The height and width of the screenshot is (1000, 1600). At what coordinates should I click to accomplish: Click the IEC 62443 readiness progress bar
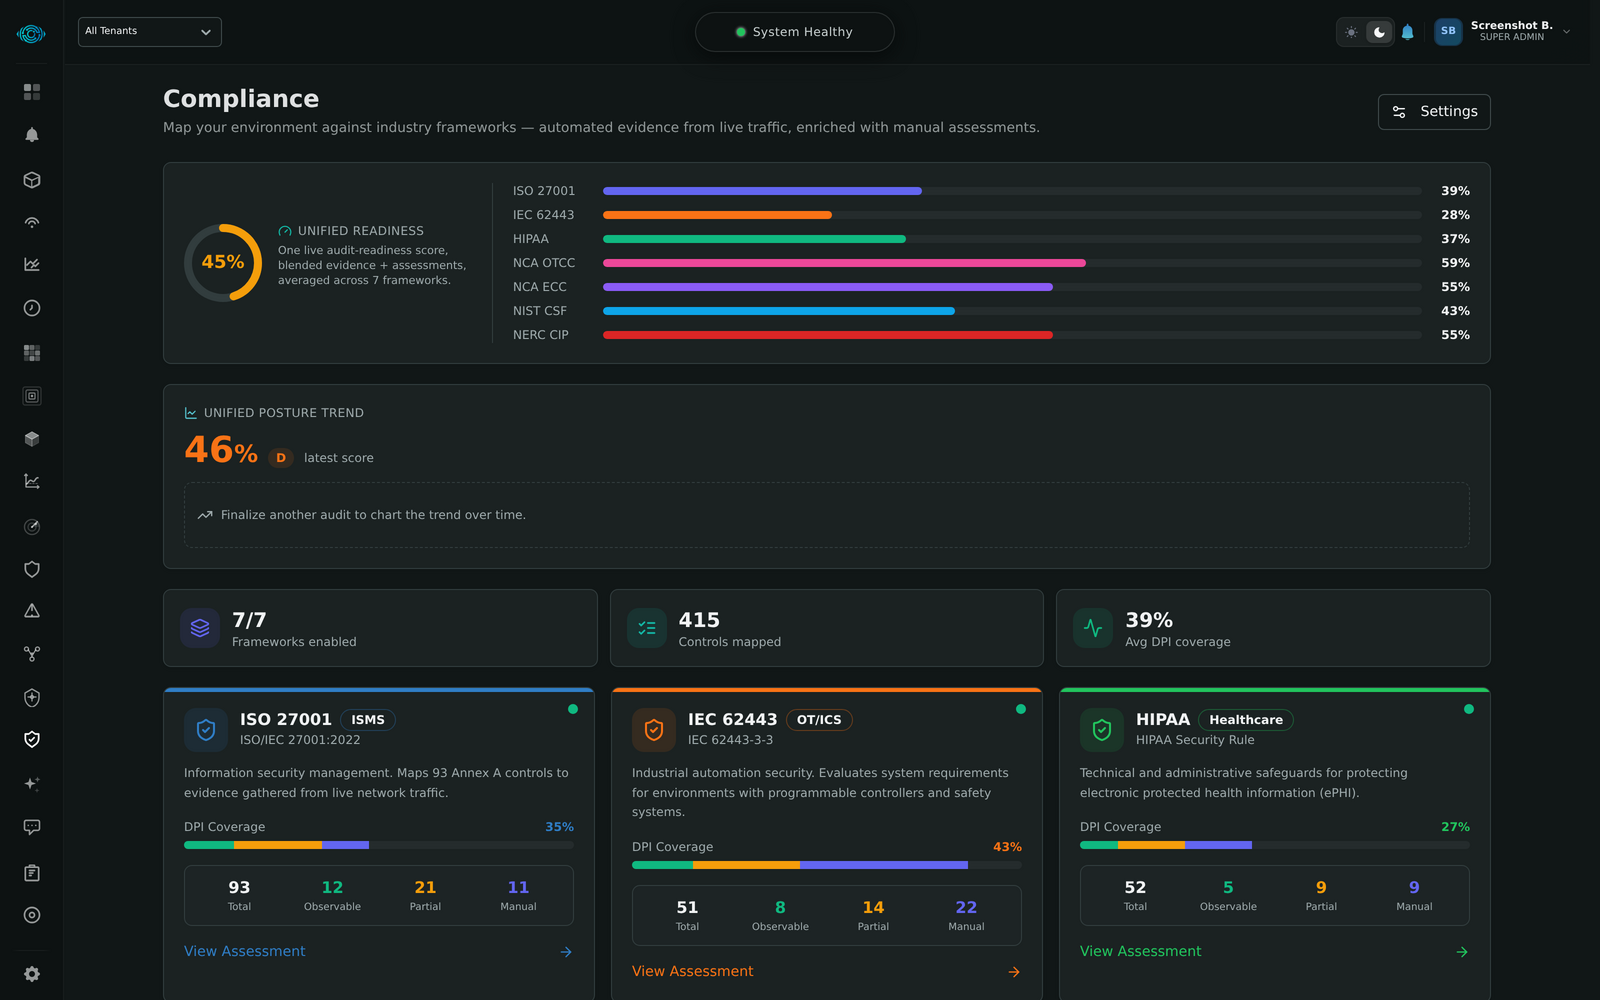[1012, 215]
